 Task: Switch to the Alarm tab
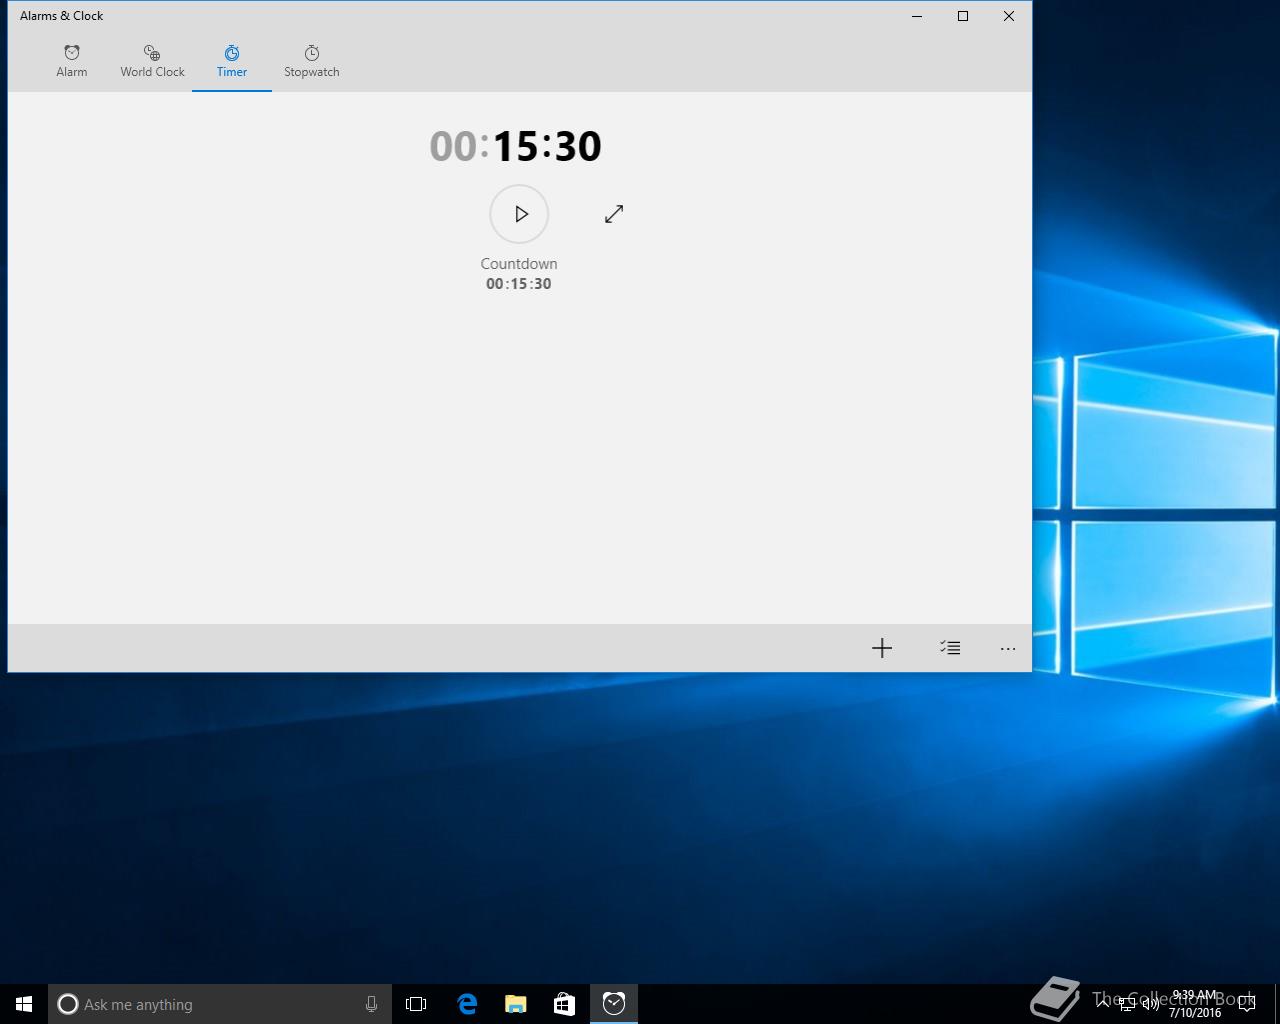72,61
